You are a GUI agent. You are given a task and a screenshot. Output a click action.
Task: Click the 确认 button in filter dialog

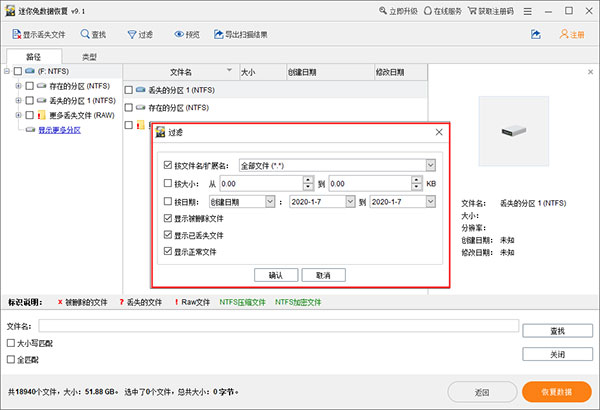(x=276, y=274)
